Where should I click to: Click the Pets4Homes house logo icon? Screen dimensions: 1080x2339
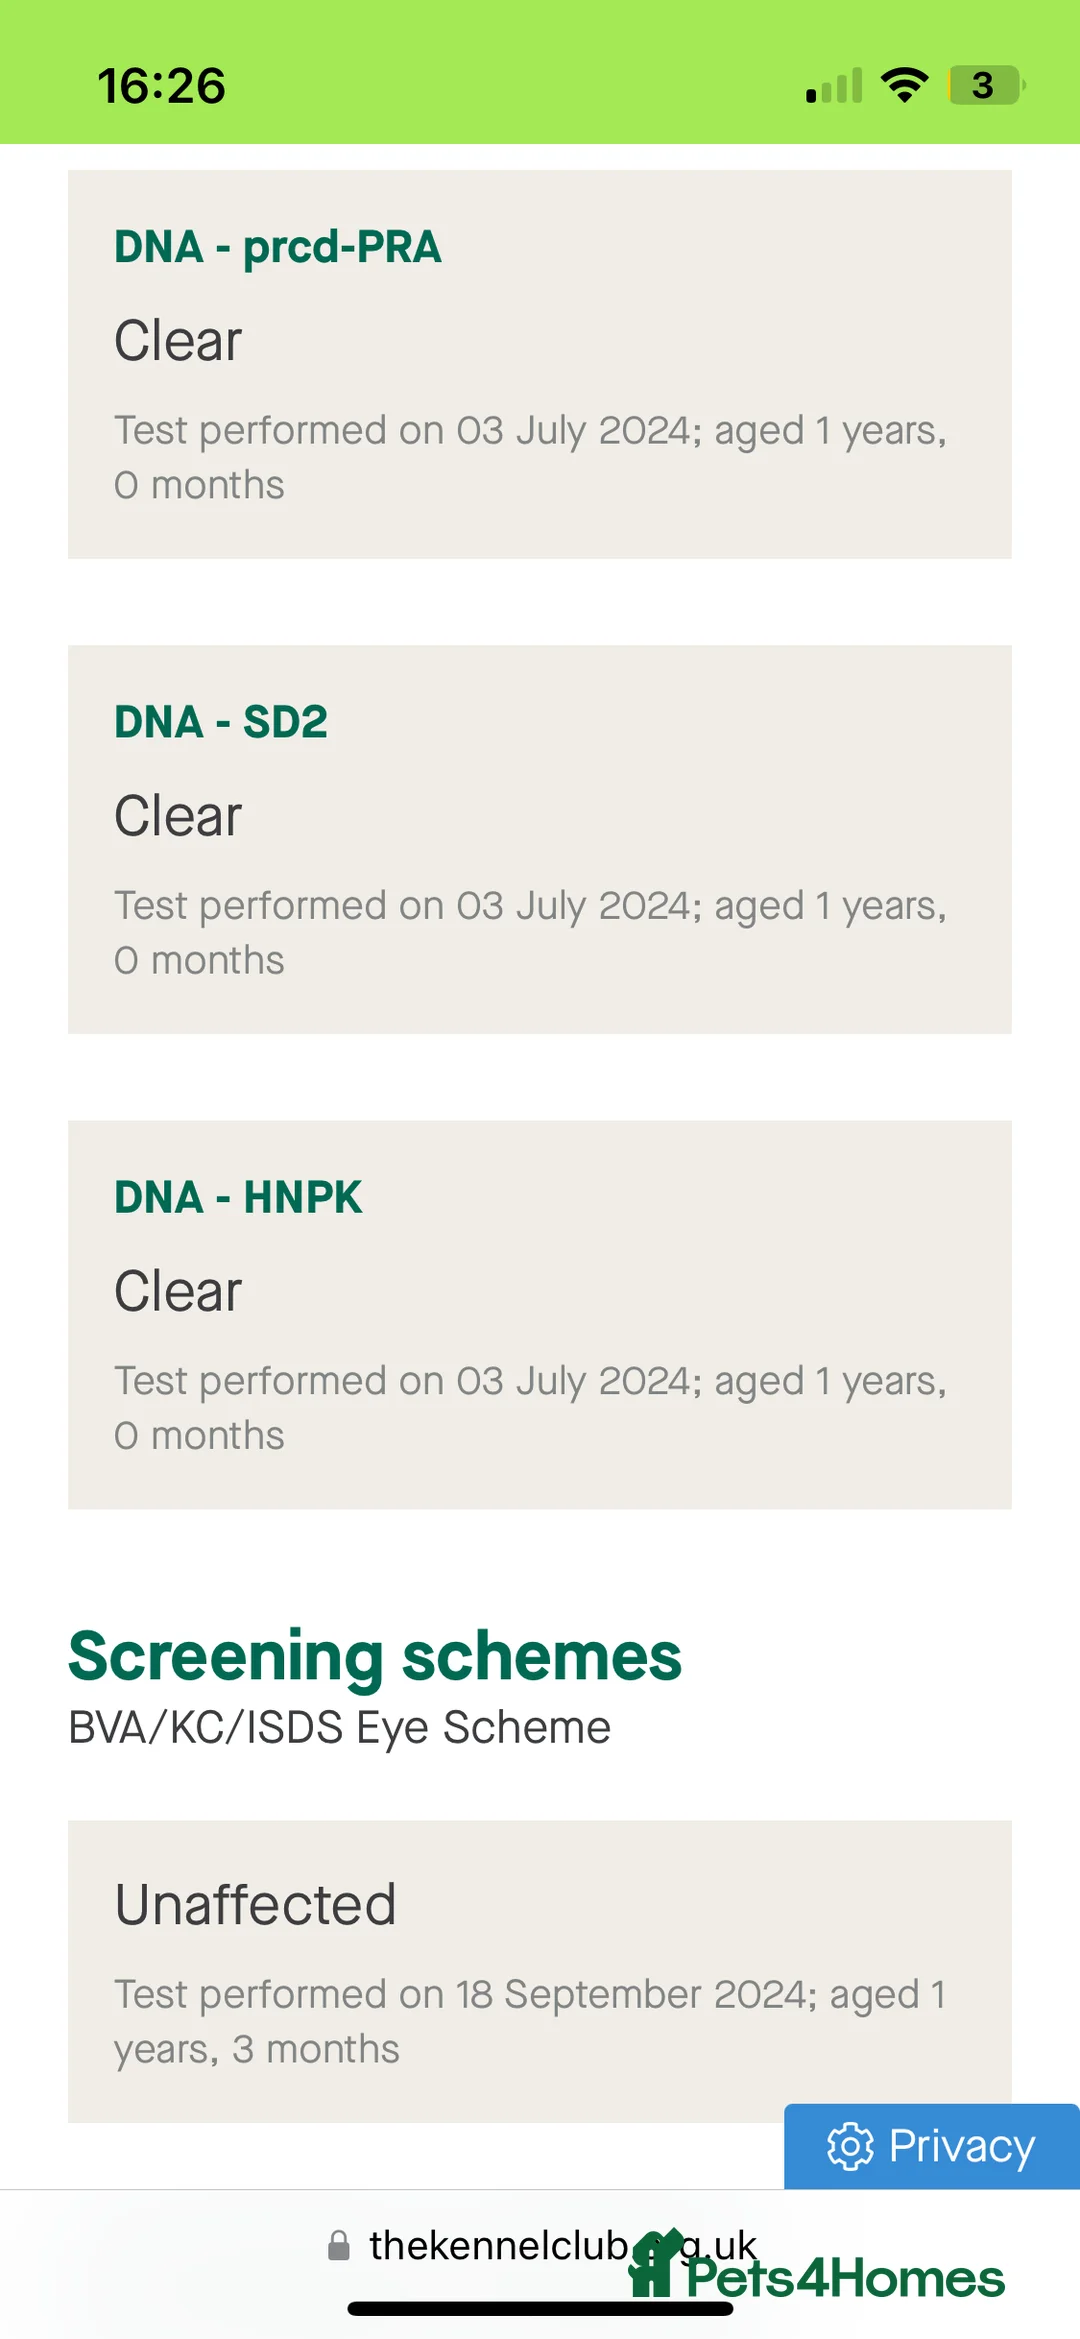654,2264
